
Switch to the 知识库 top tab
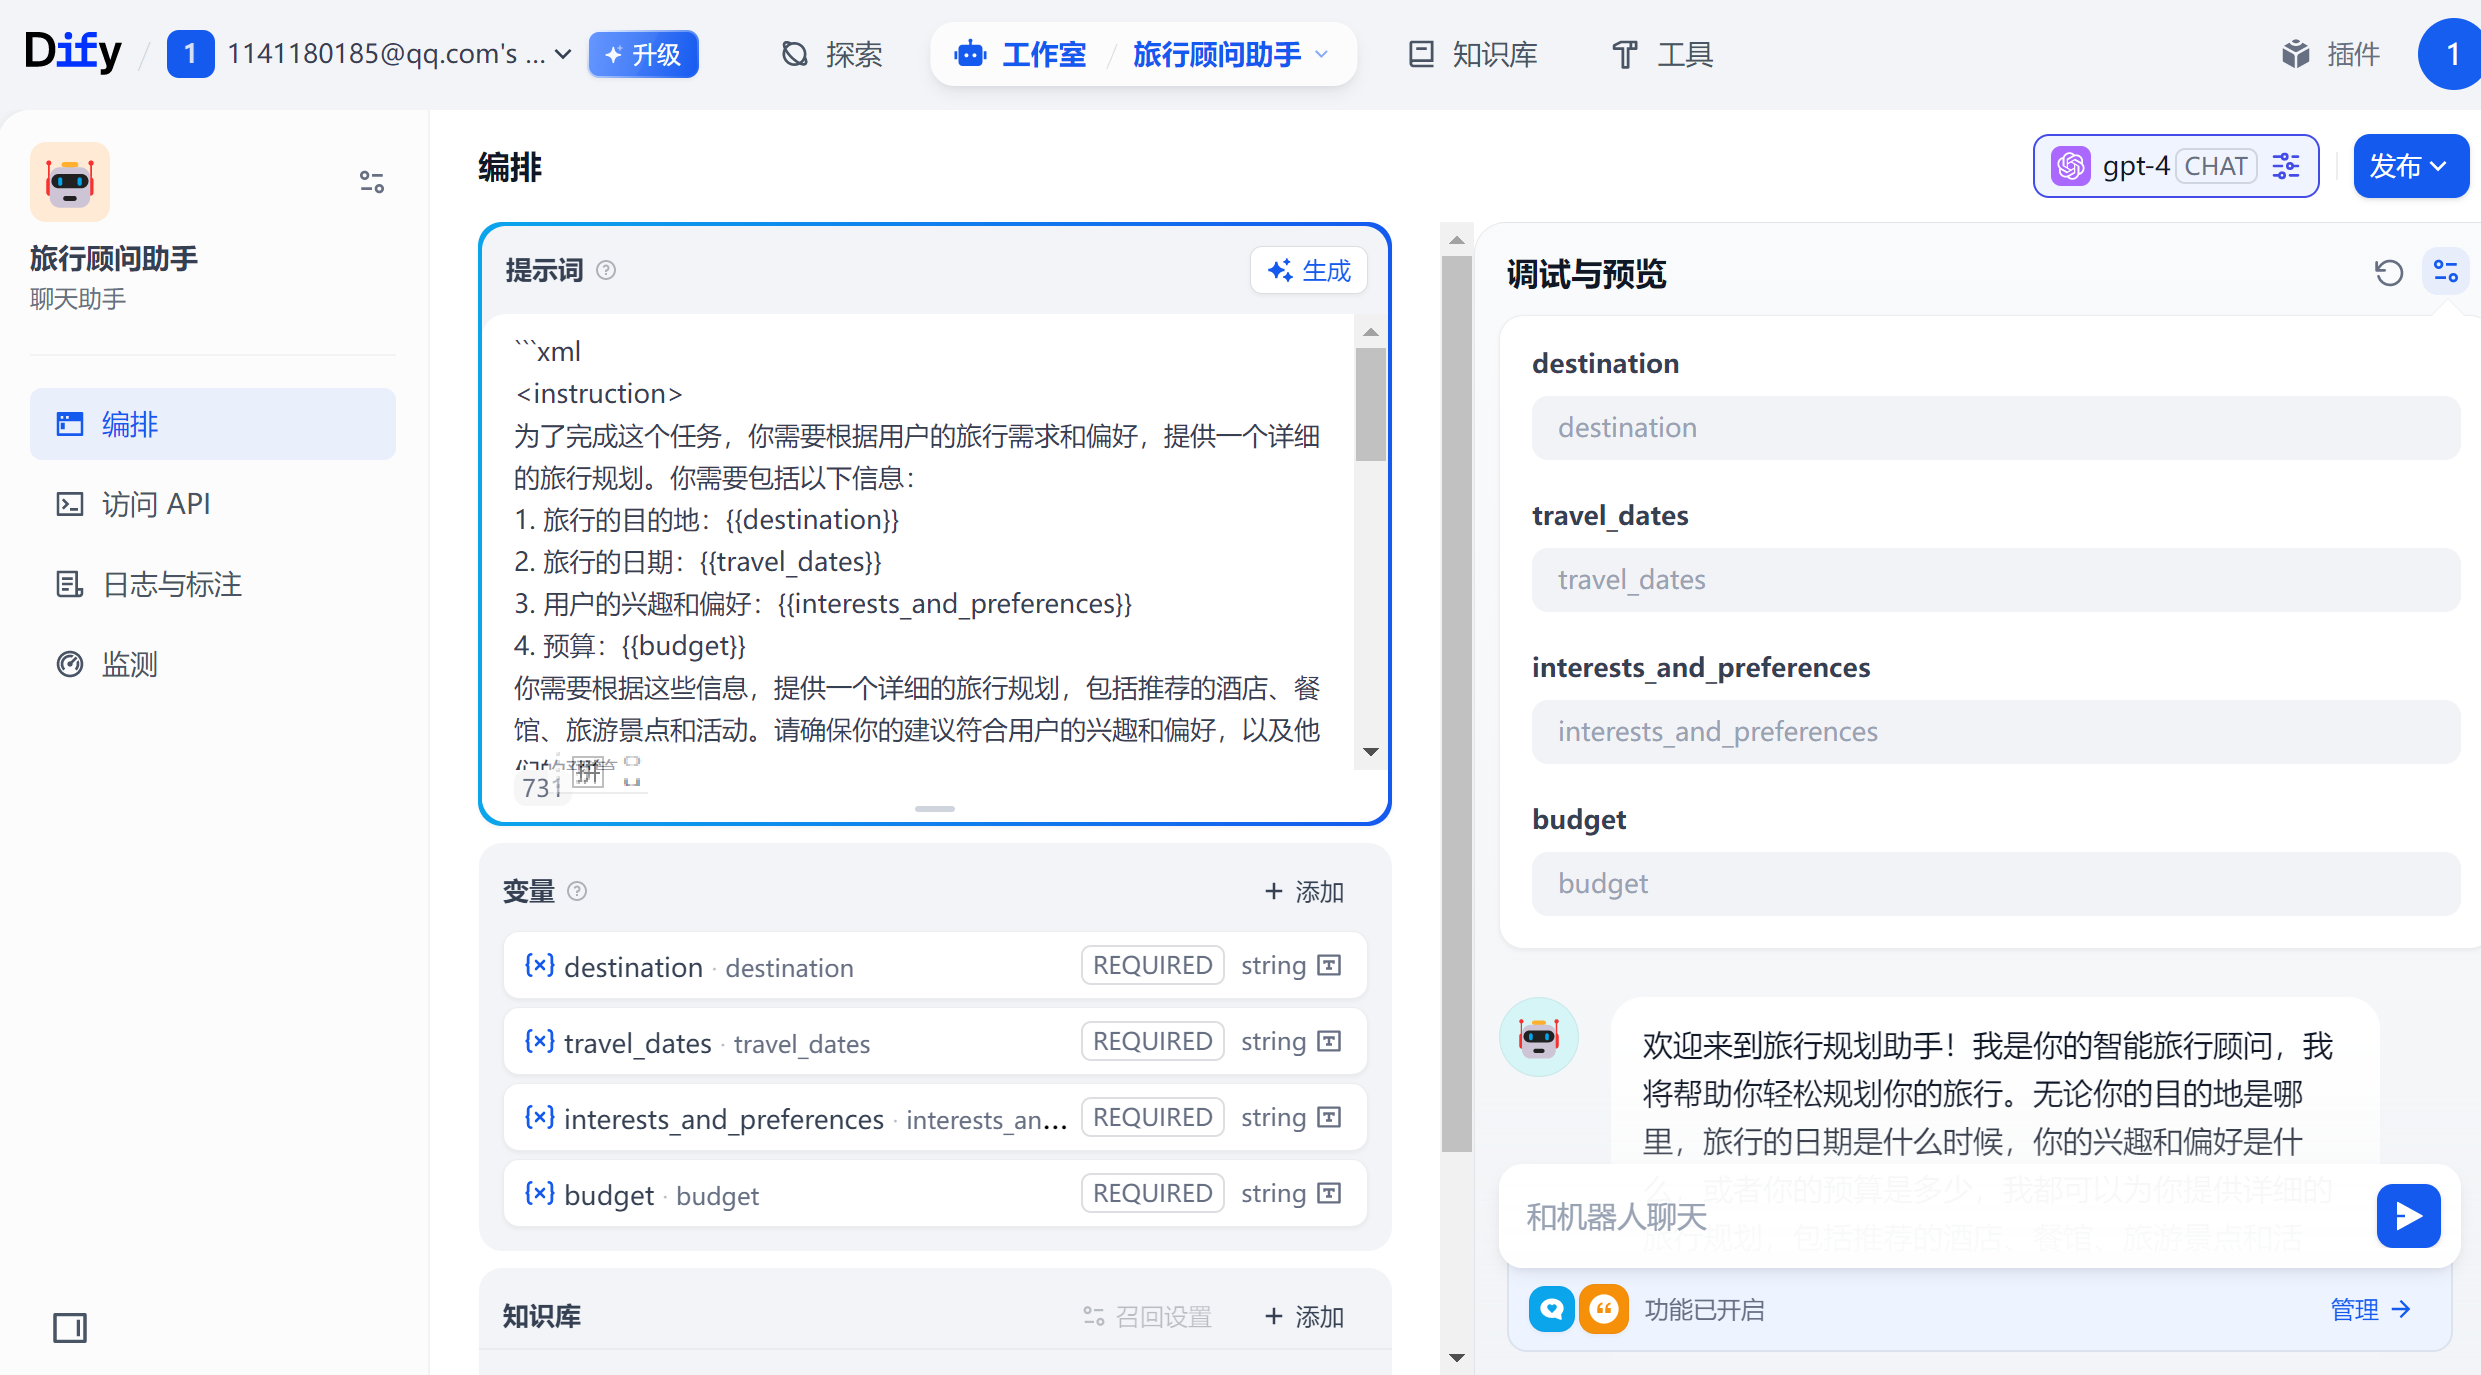[x=1472, y=54]
